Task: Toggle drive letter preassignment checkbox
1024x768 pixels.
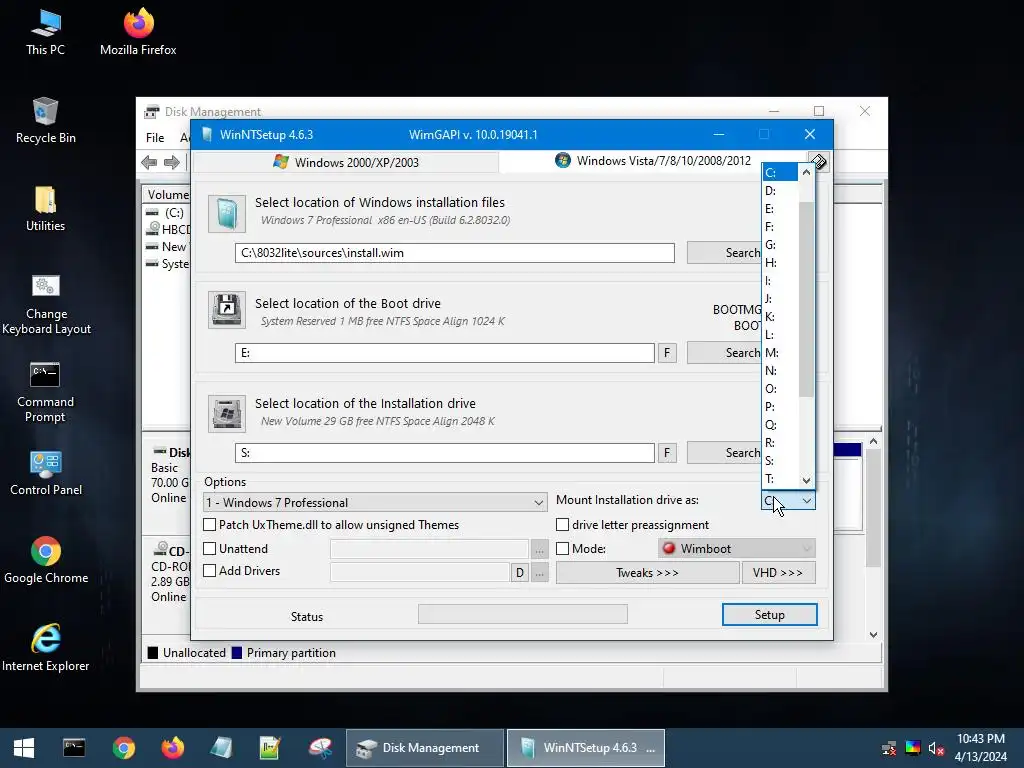Action: pyautogui.click(x=562, y=524)
